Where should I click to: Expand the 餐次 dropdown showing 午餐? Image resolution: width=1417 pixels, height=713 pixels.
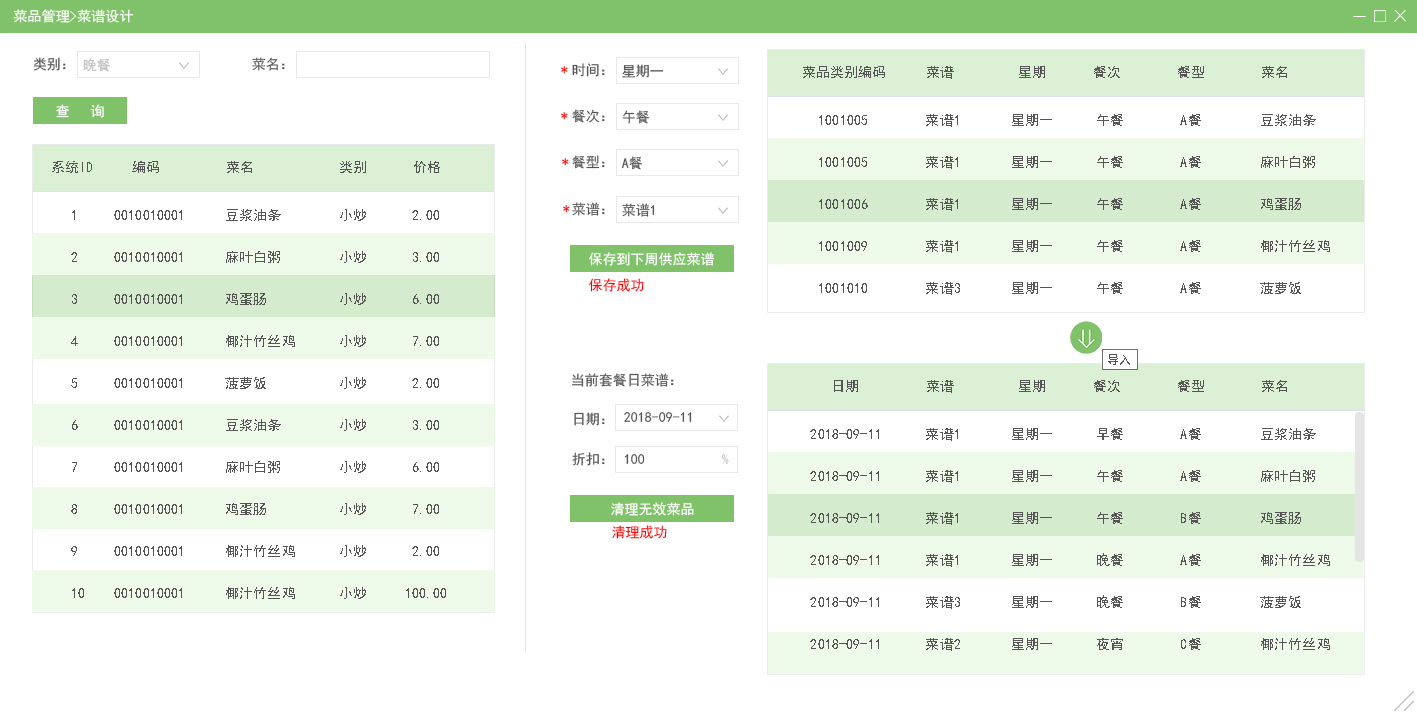click(x=677, y=116)
